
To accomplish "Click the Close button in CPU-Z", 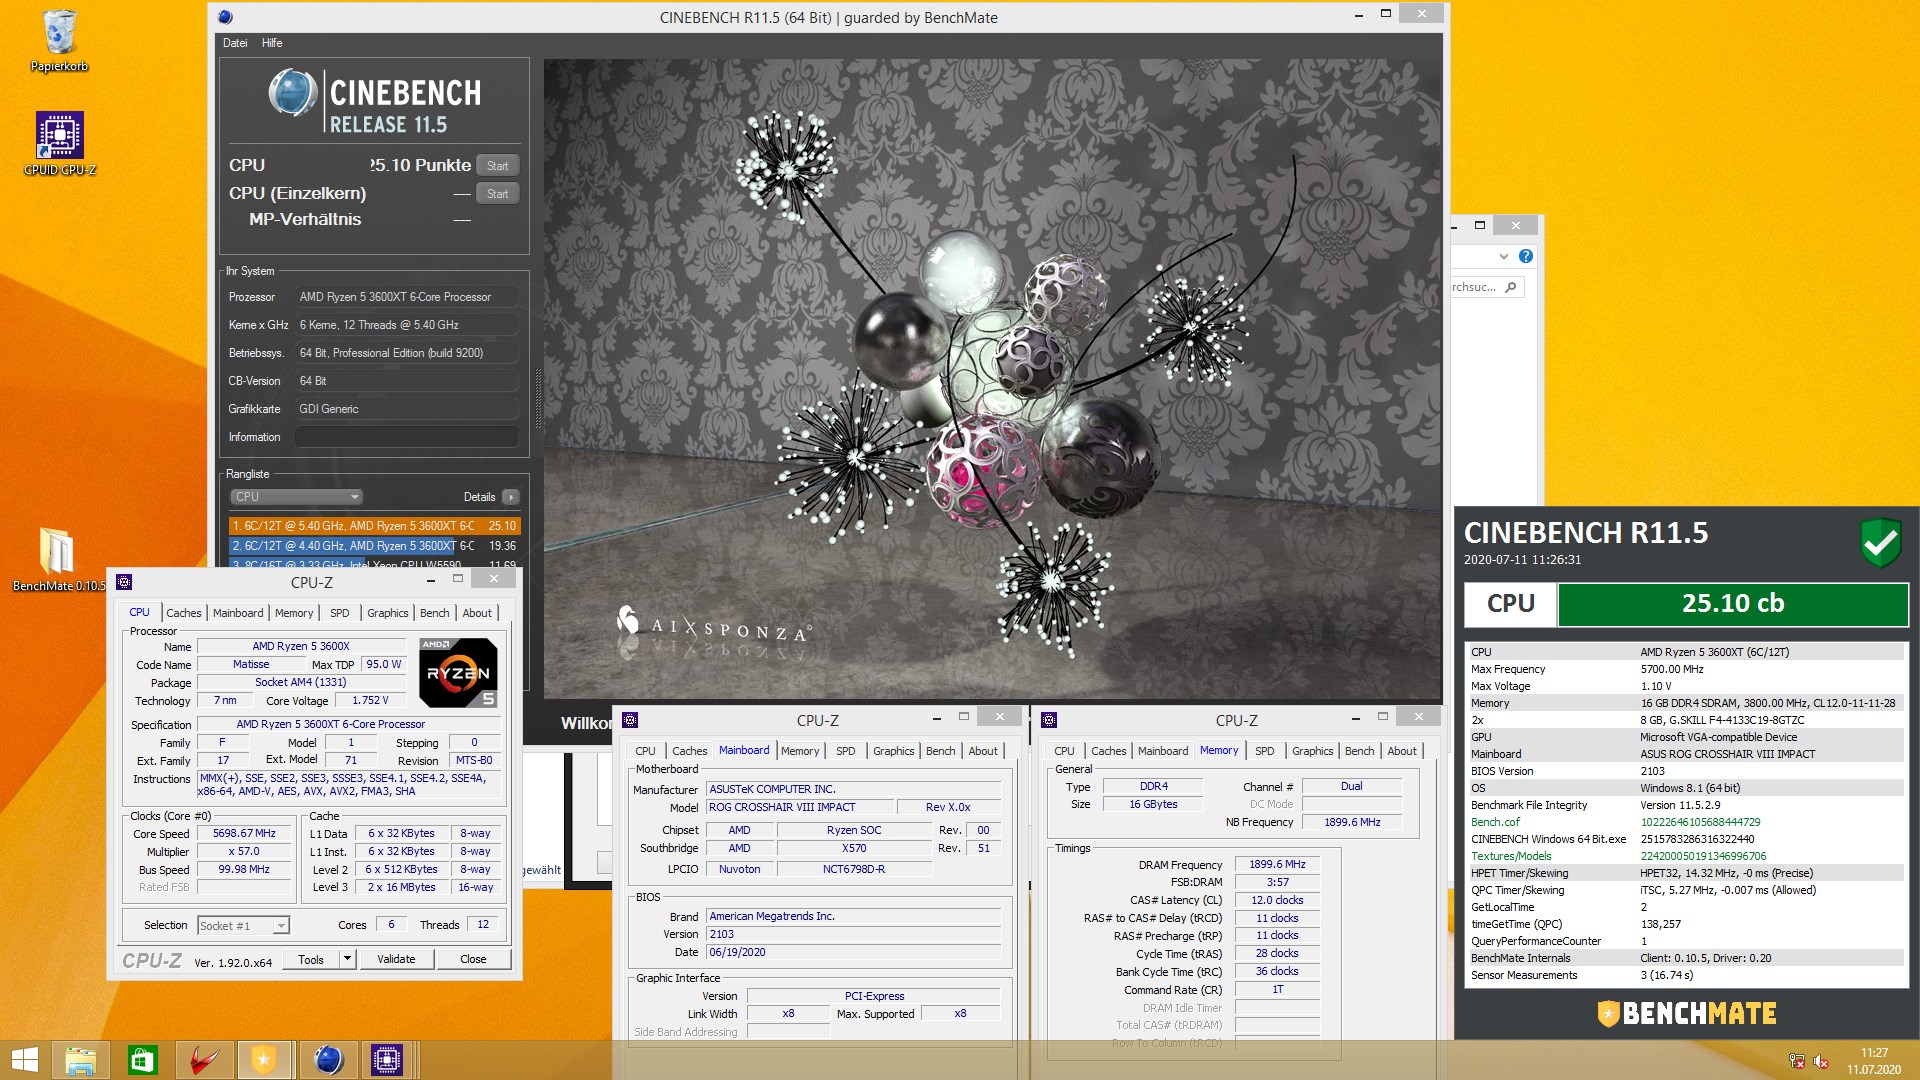I will pos(473,959).
